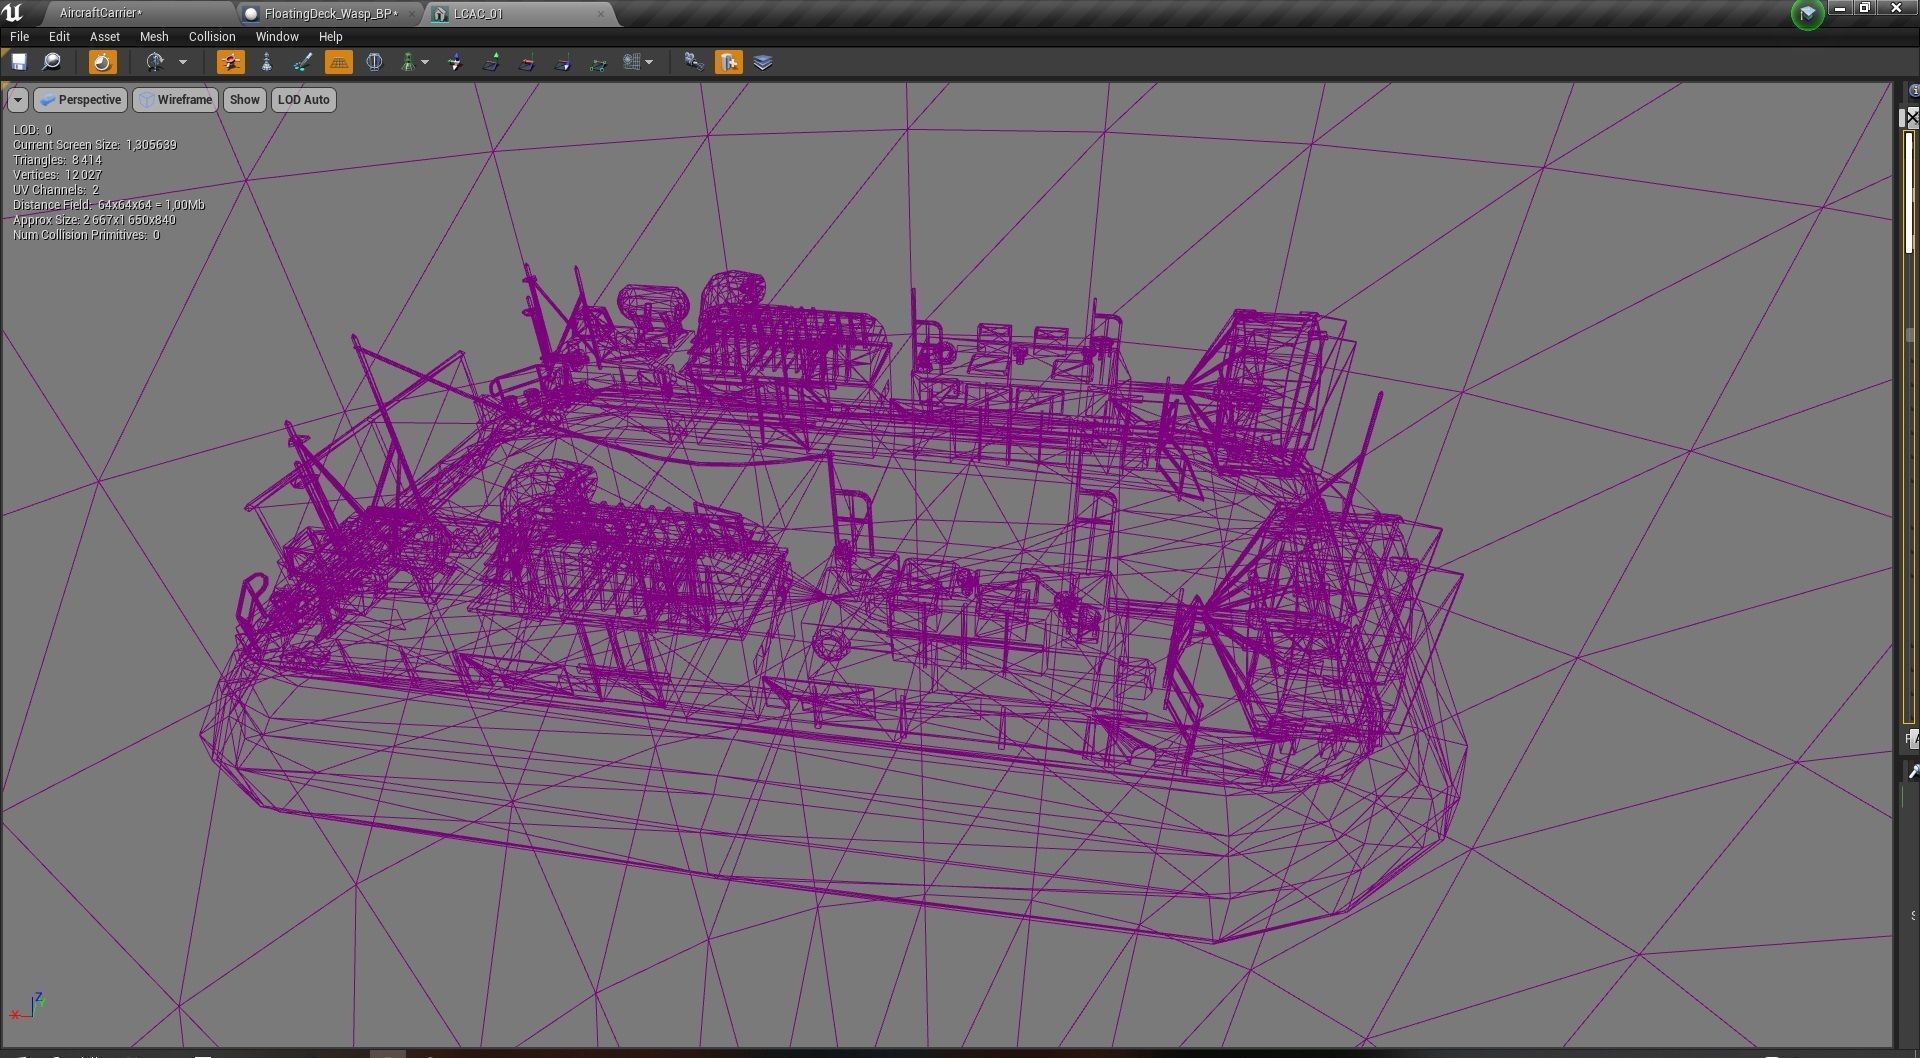Click the UV channel display icon
This screenshot has height=1058, width=1920.
coord(634,62)
